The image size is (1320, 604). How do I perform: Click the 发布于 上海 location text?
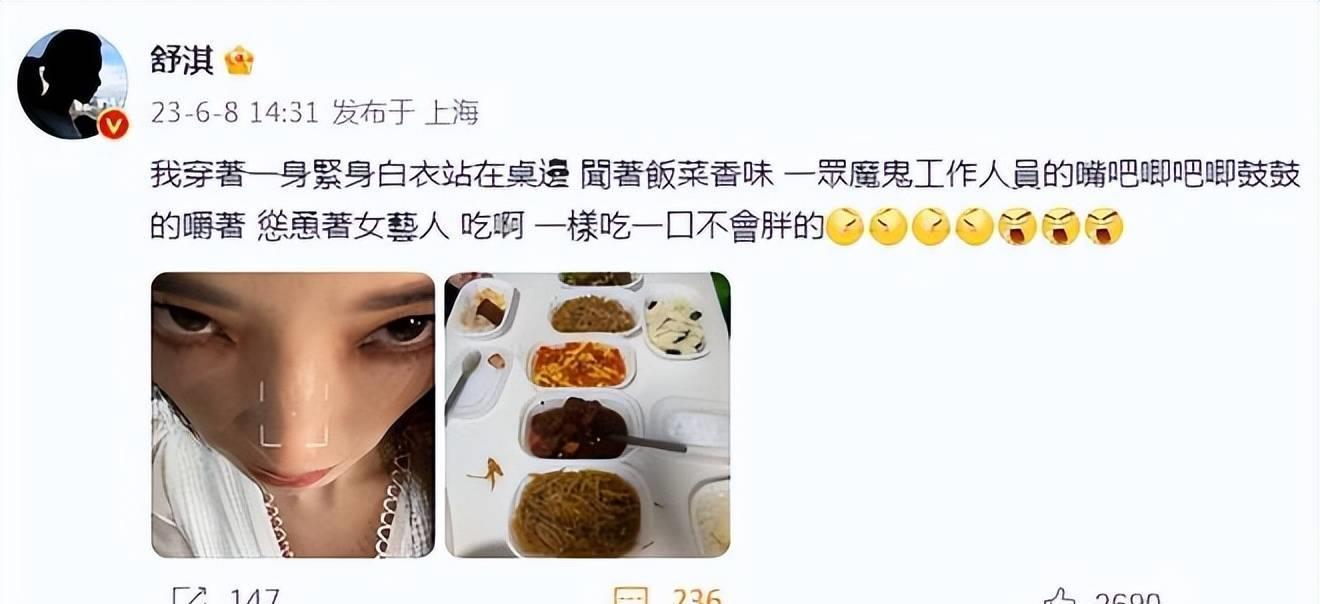(x=406, y=113)
